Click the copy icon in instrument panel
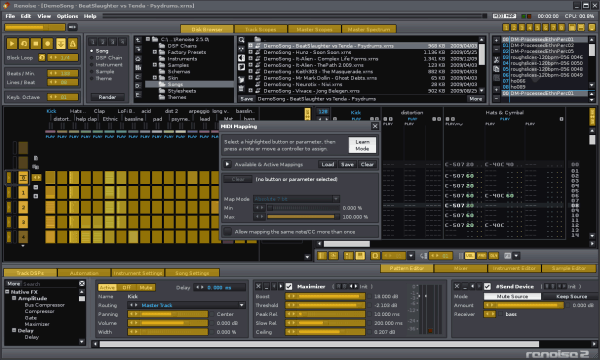 pyautogui.click(x=496, y=69)
